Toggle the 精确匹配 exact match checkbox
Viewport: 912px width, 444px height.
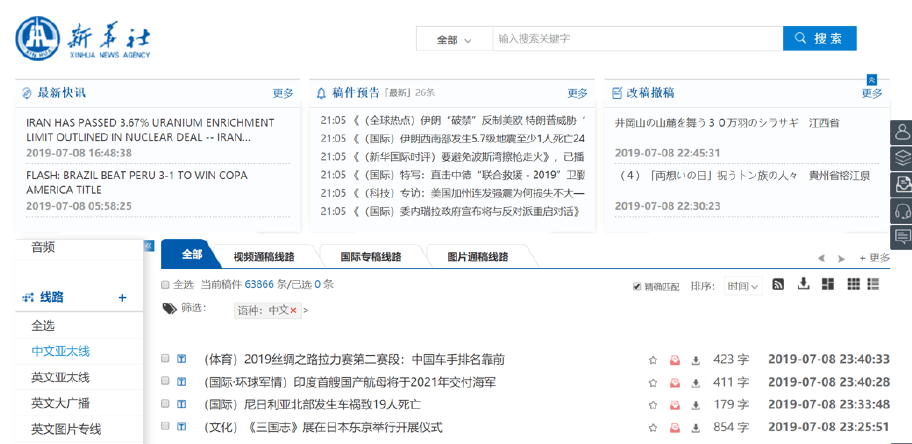pos(637,287)
